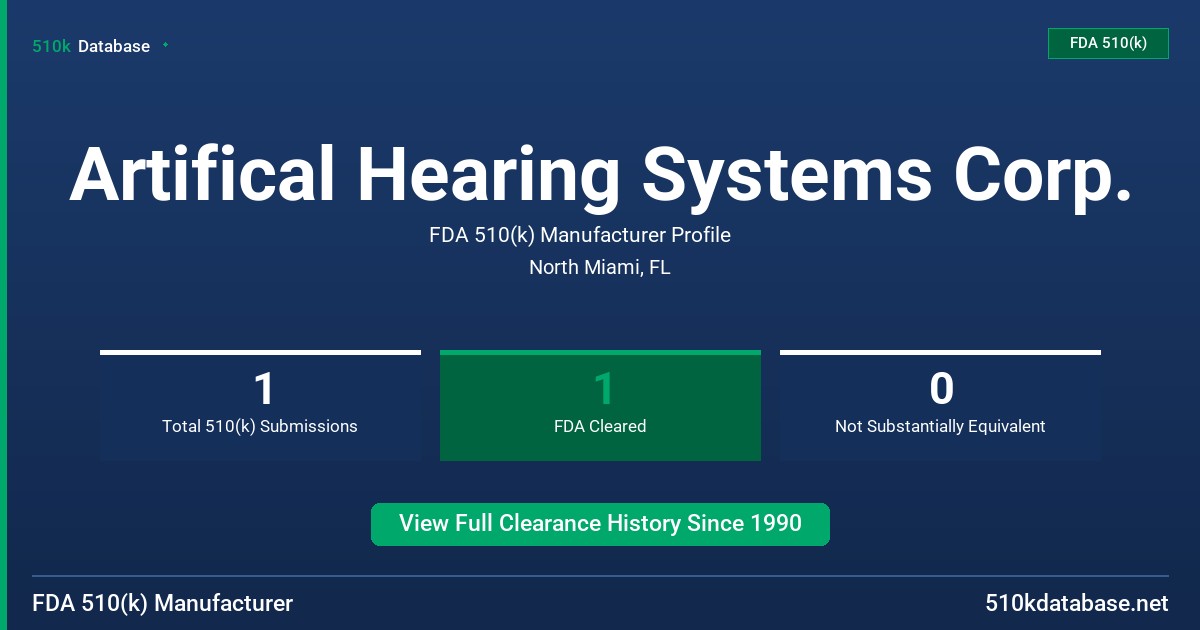The height and width of the screenshot is (630, 1200).
Task: Click the FDA 510(k) Manufacturer footer label
Action: click(x=163, y=603)
